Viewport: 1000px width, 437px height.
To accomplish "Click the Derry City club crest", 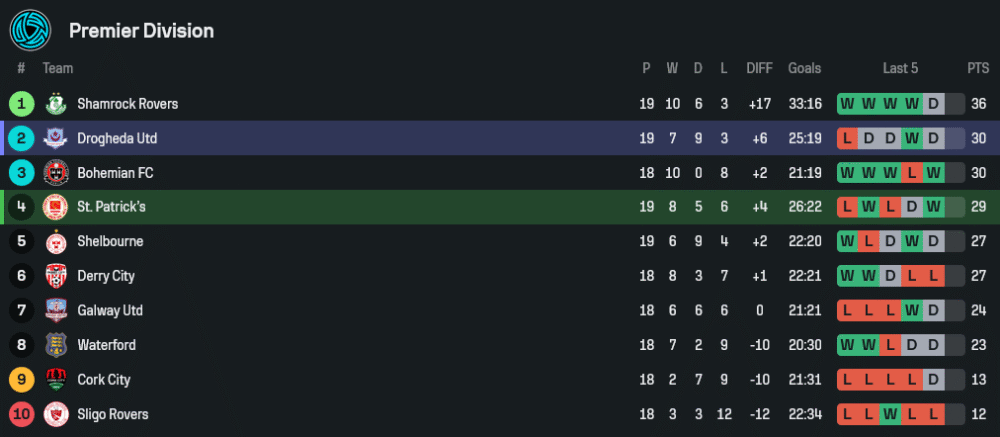I will click(x=55, y=276).
